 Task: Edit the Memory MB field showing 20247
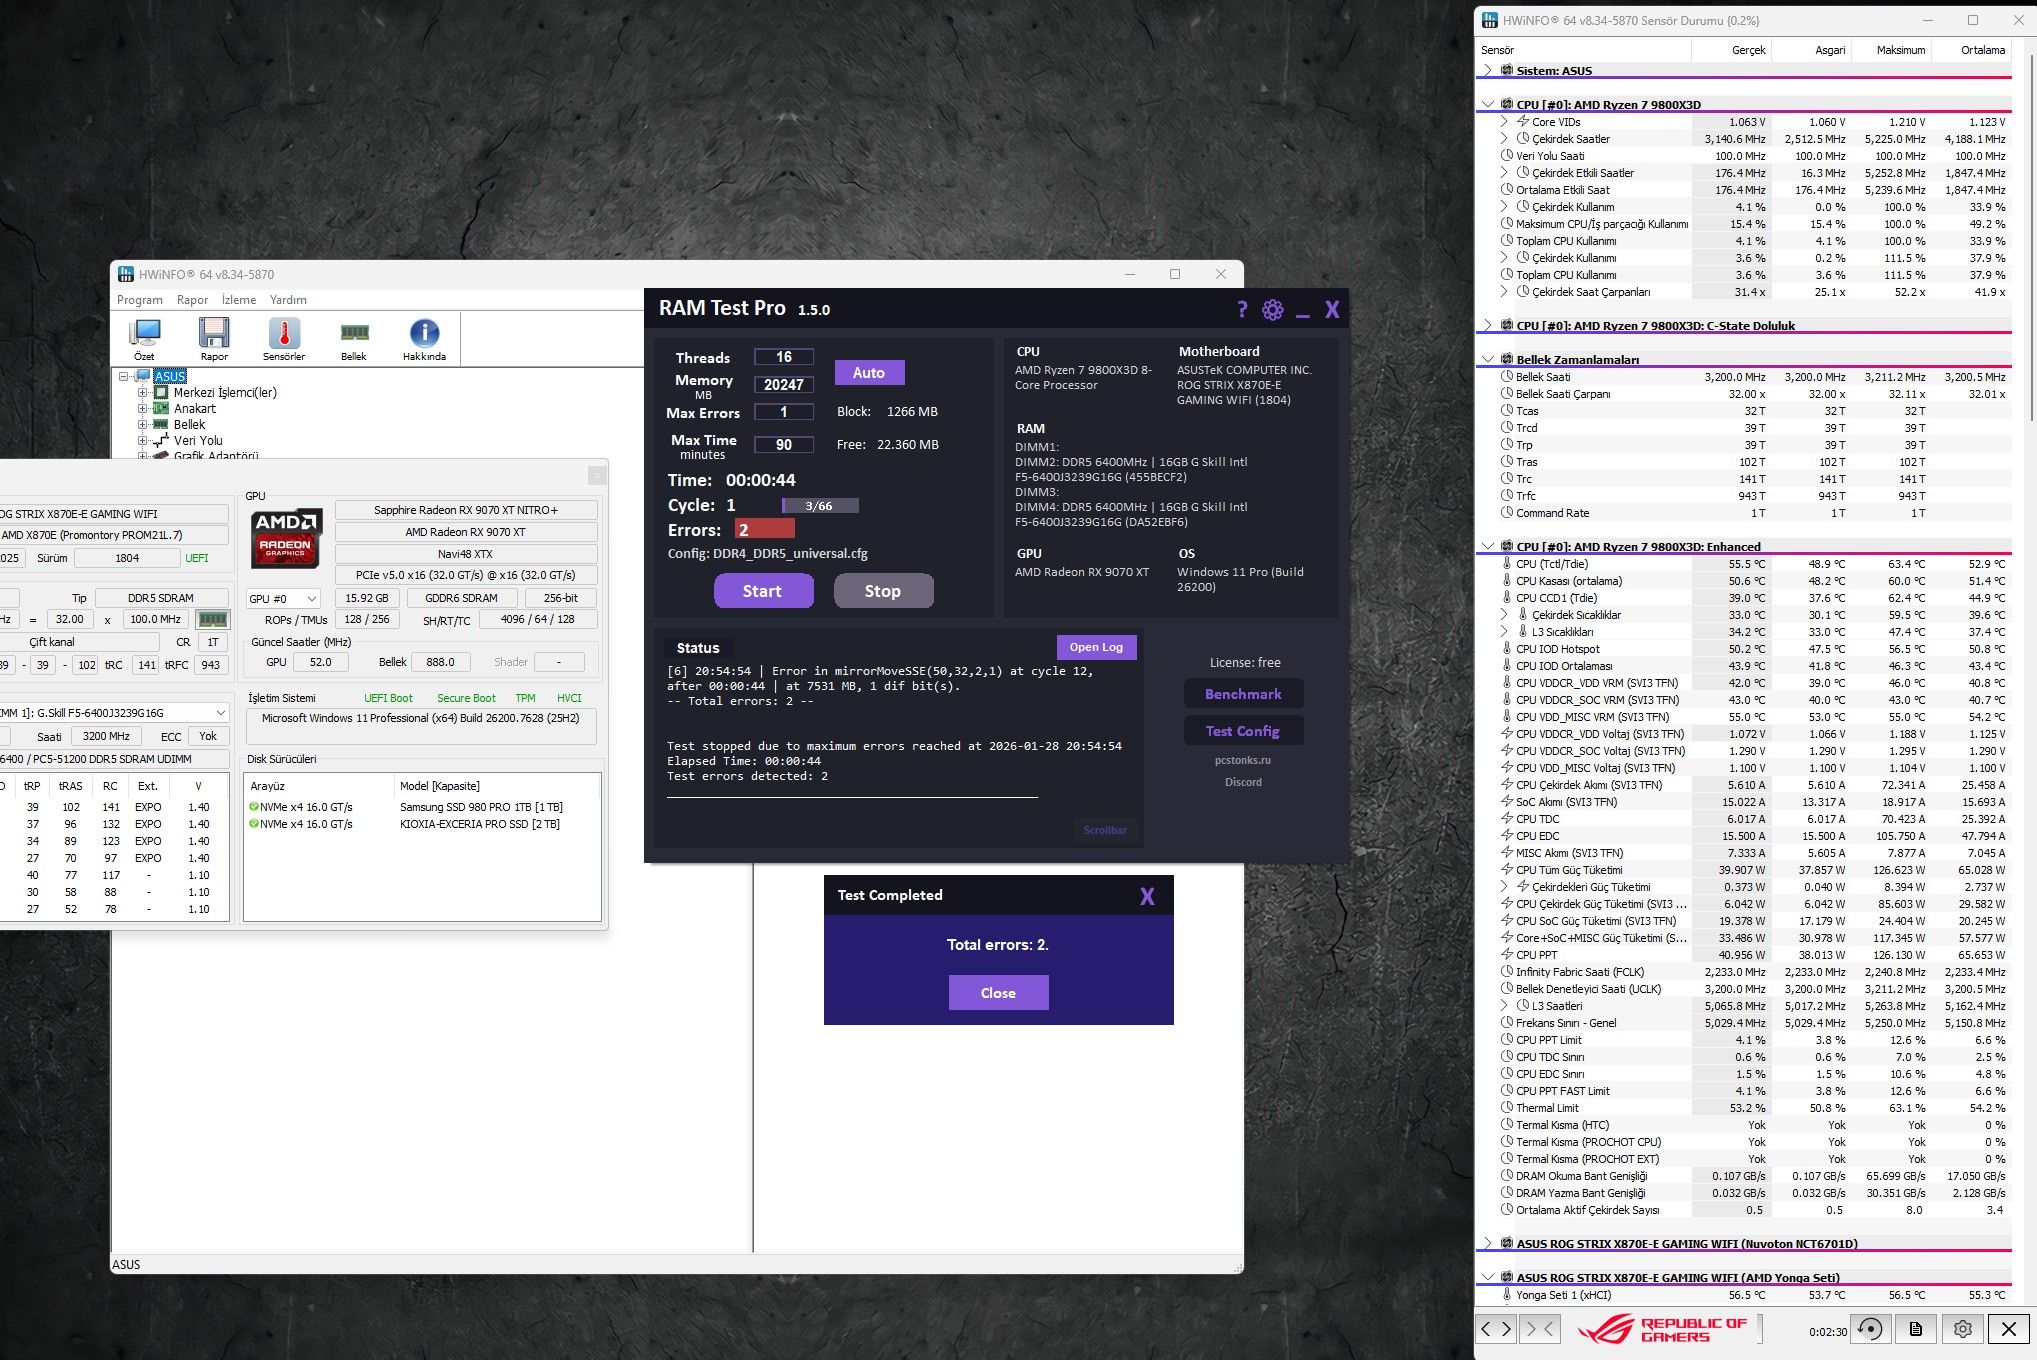(784, 385)
